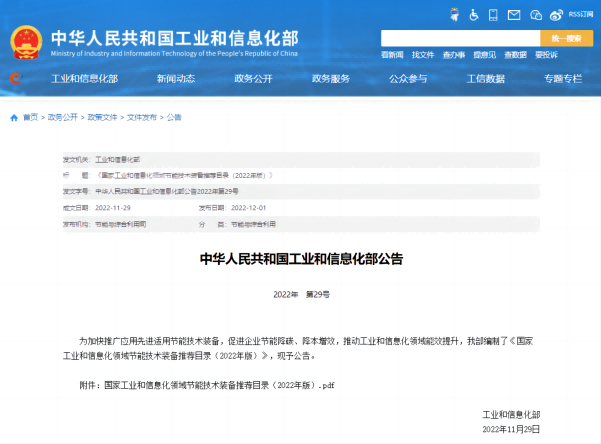
Task: Select 找文件 search shortcut
Action: (x=423, y=55)
